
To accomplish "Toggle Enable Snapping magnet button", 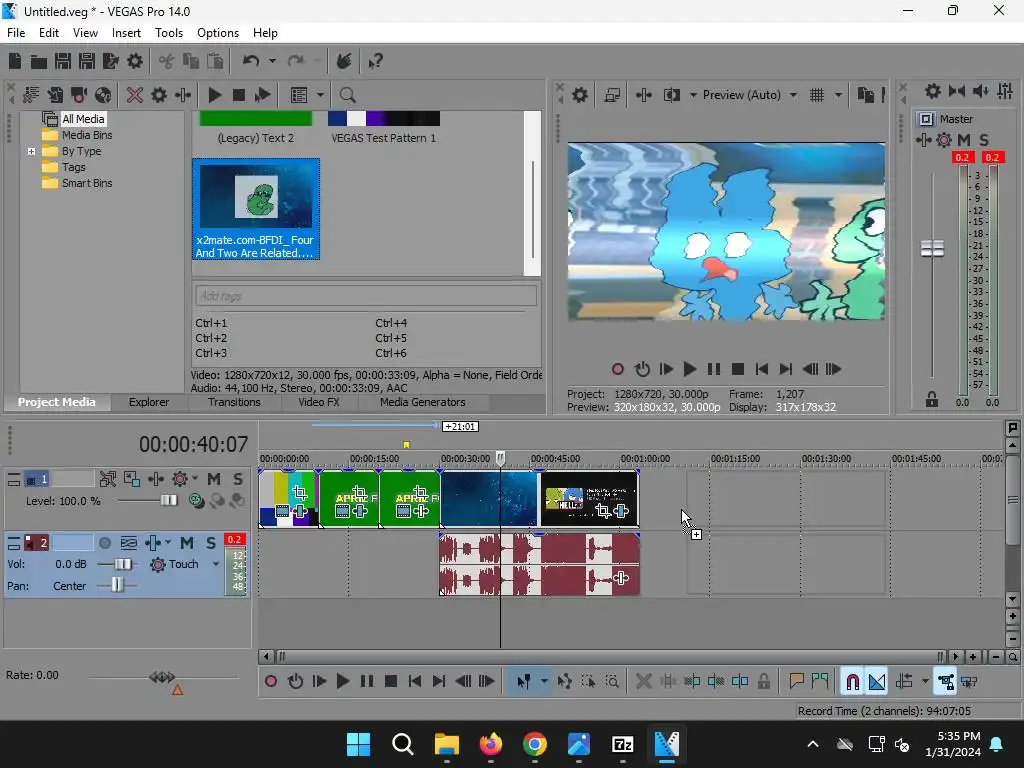I will pyautogui.click(x=853, y=682).
